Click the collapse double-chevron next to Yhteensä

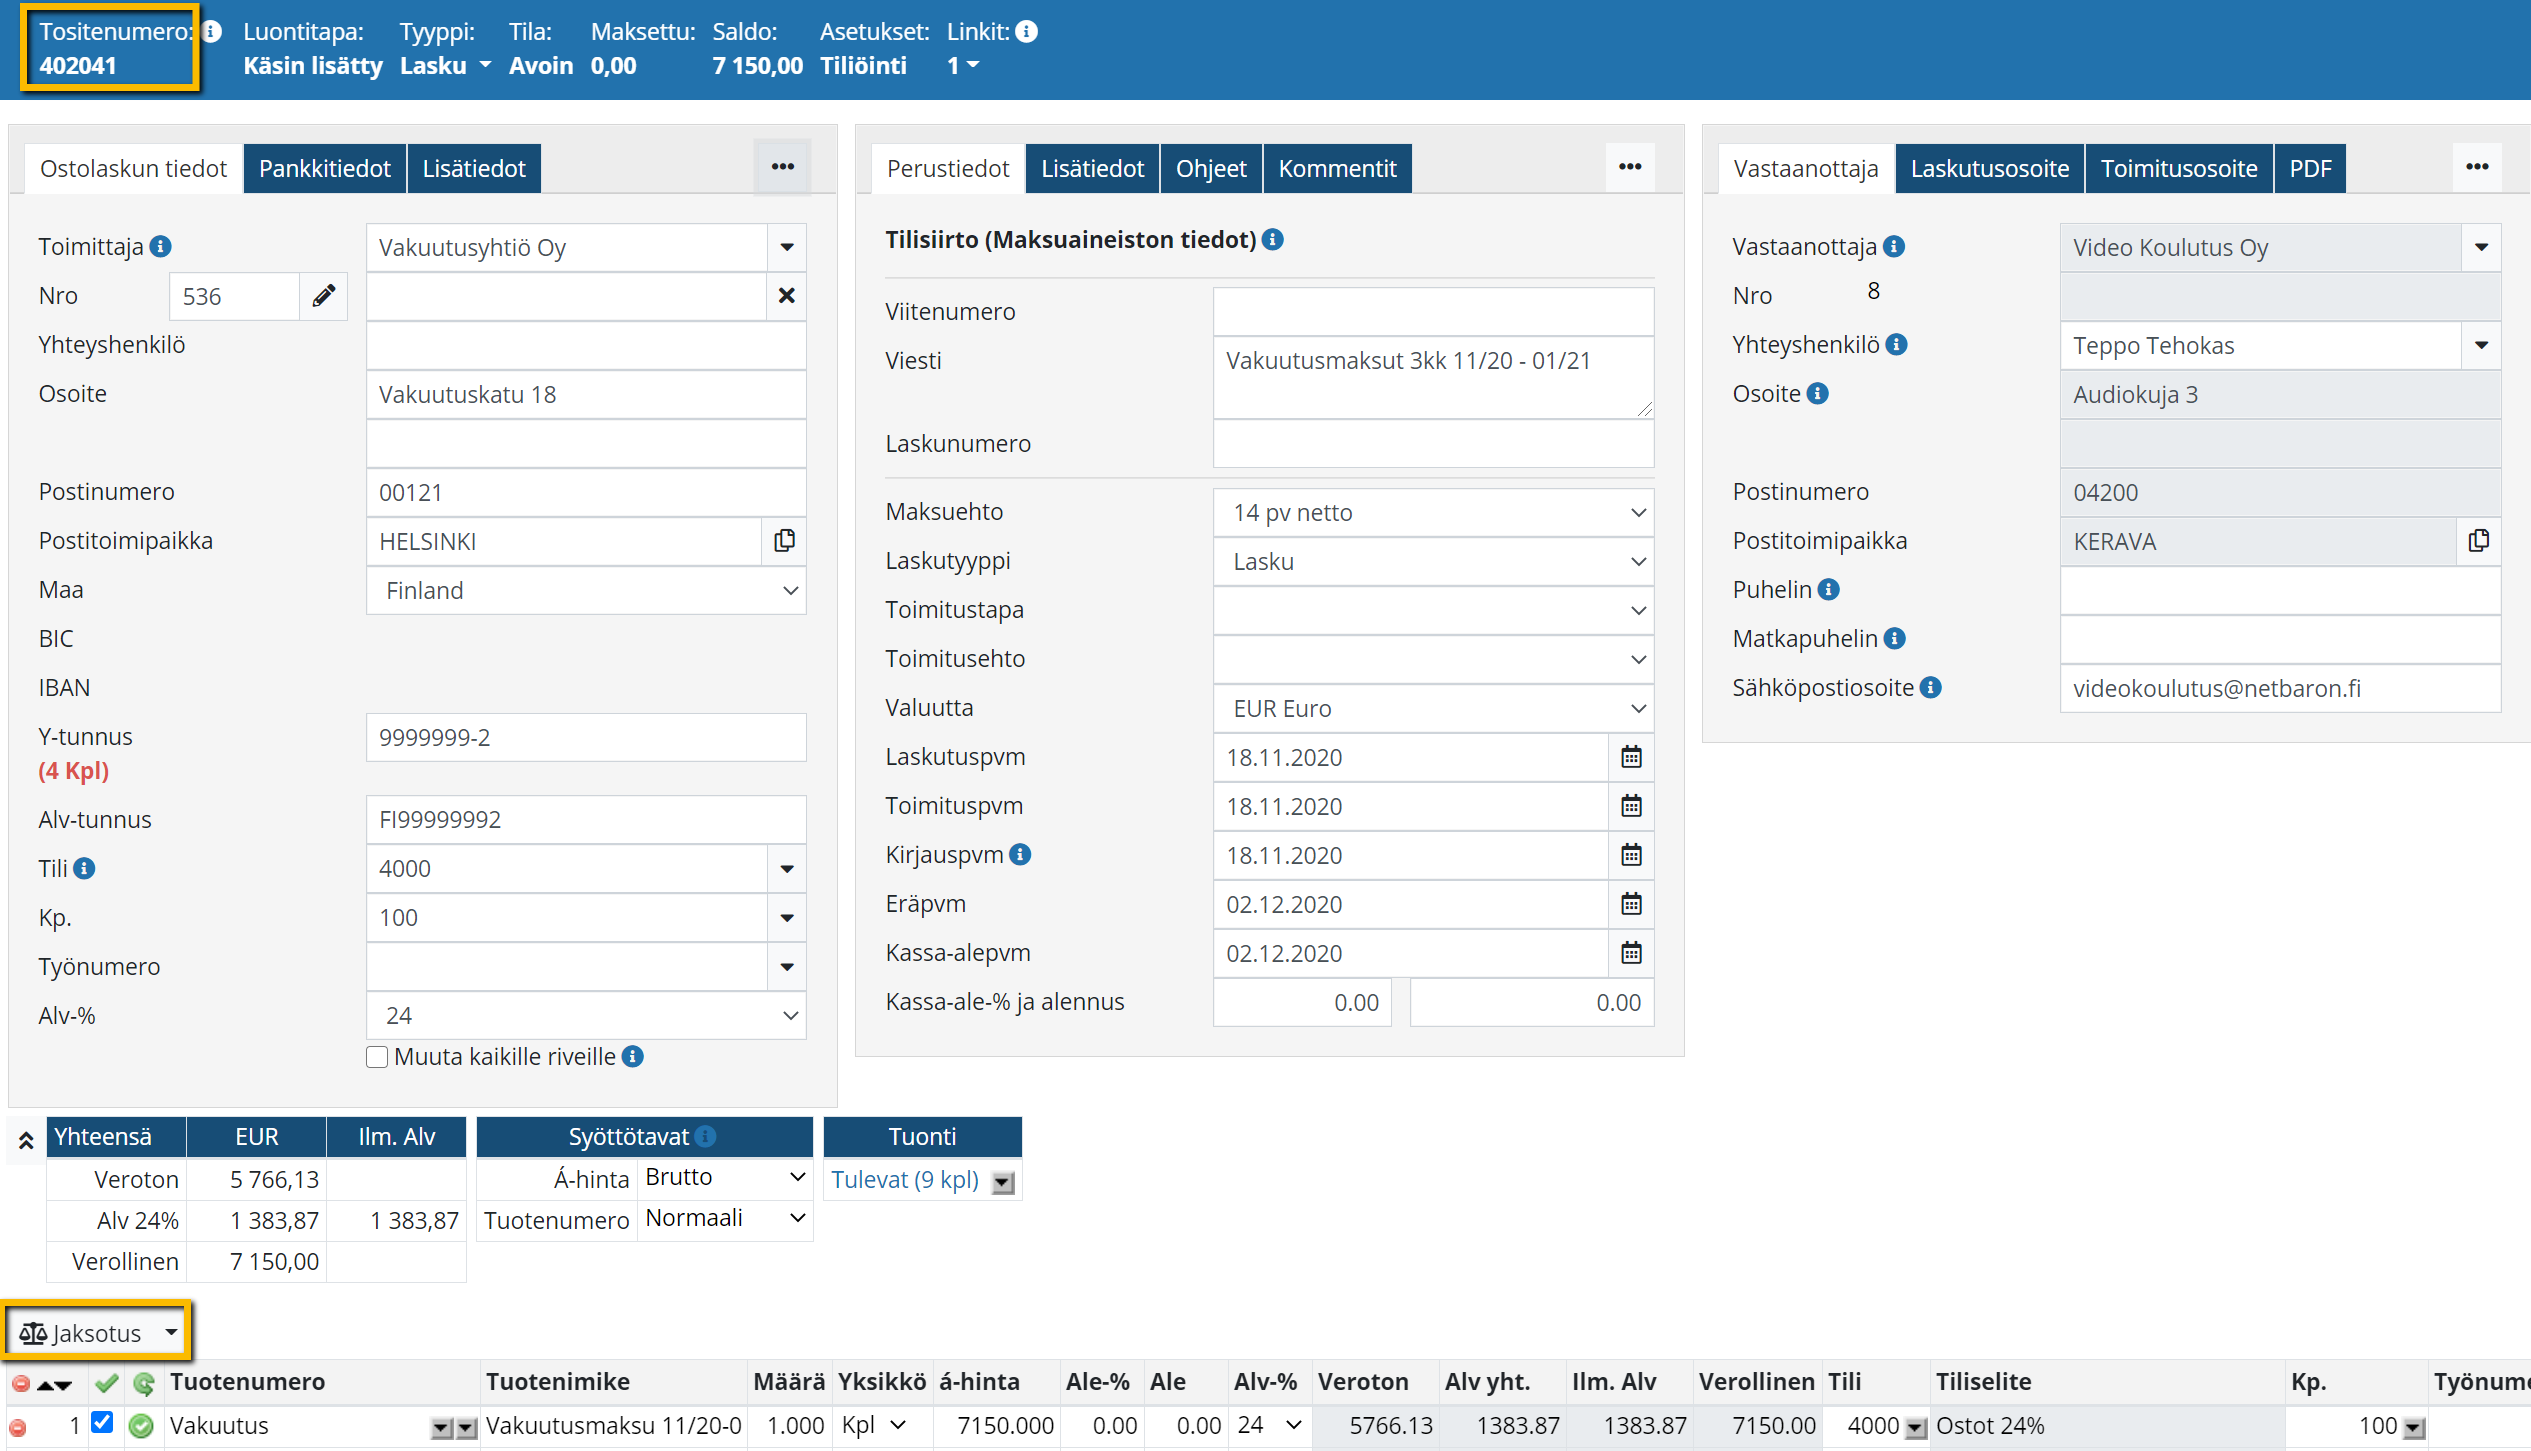point(26,1139)
